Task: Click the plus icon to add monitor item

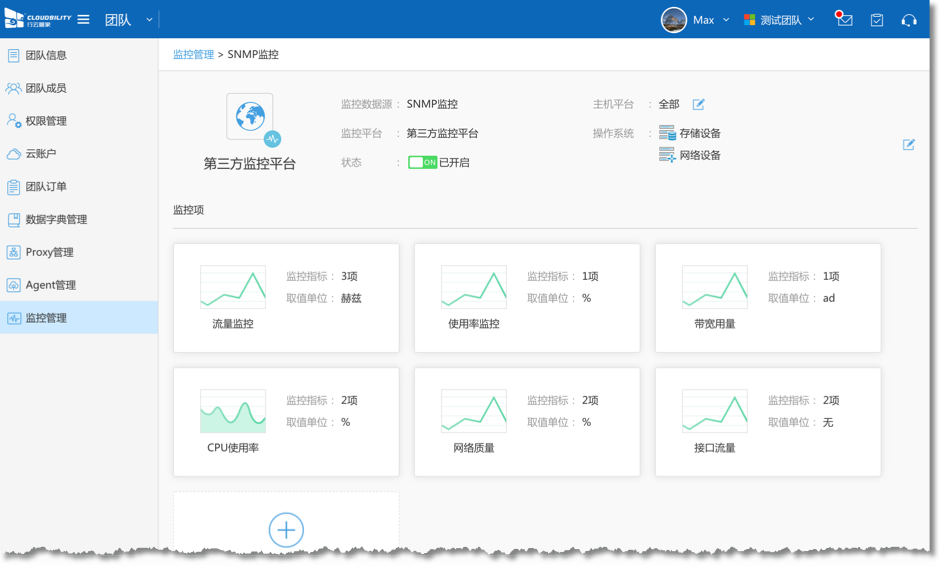Action: pos(286,530)
